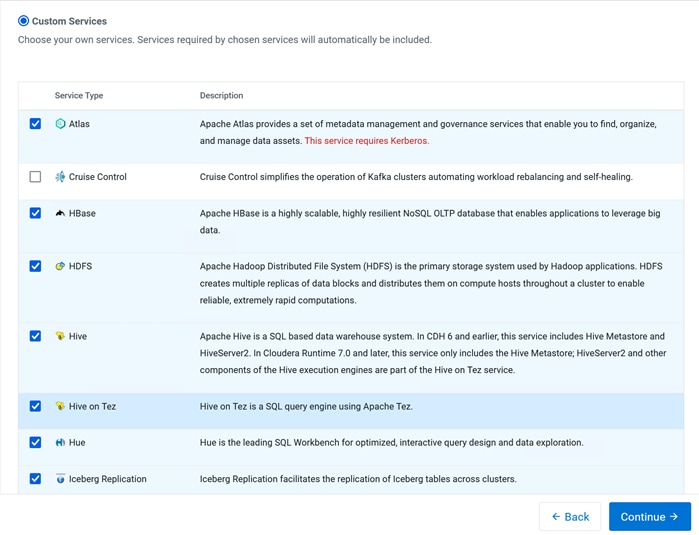
Task: Toggle the Hive on Tez checkbox
Action: click(x=35, y=406)
